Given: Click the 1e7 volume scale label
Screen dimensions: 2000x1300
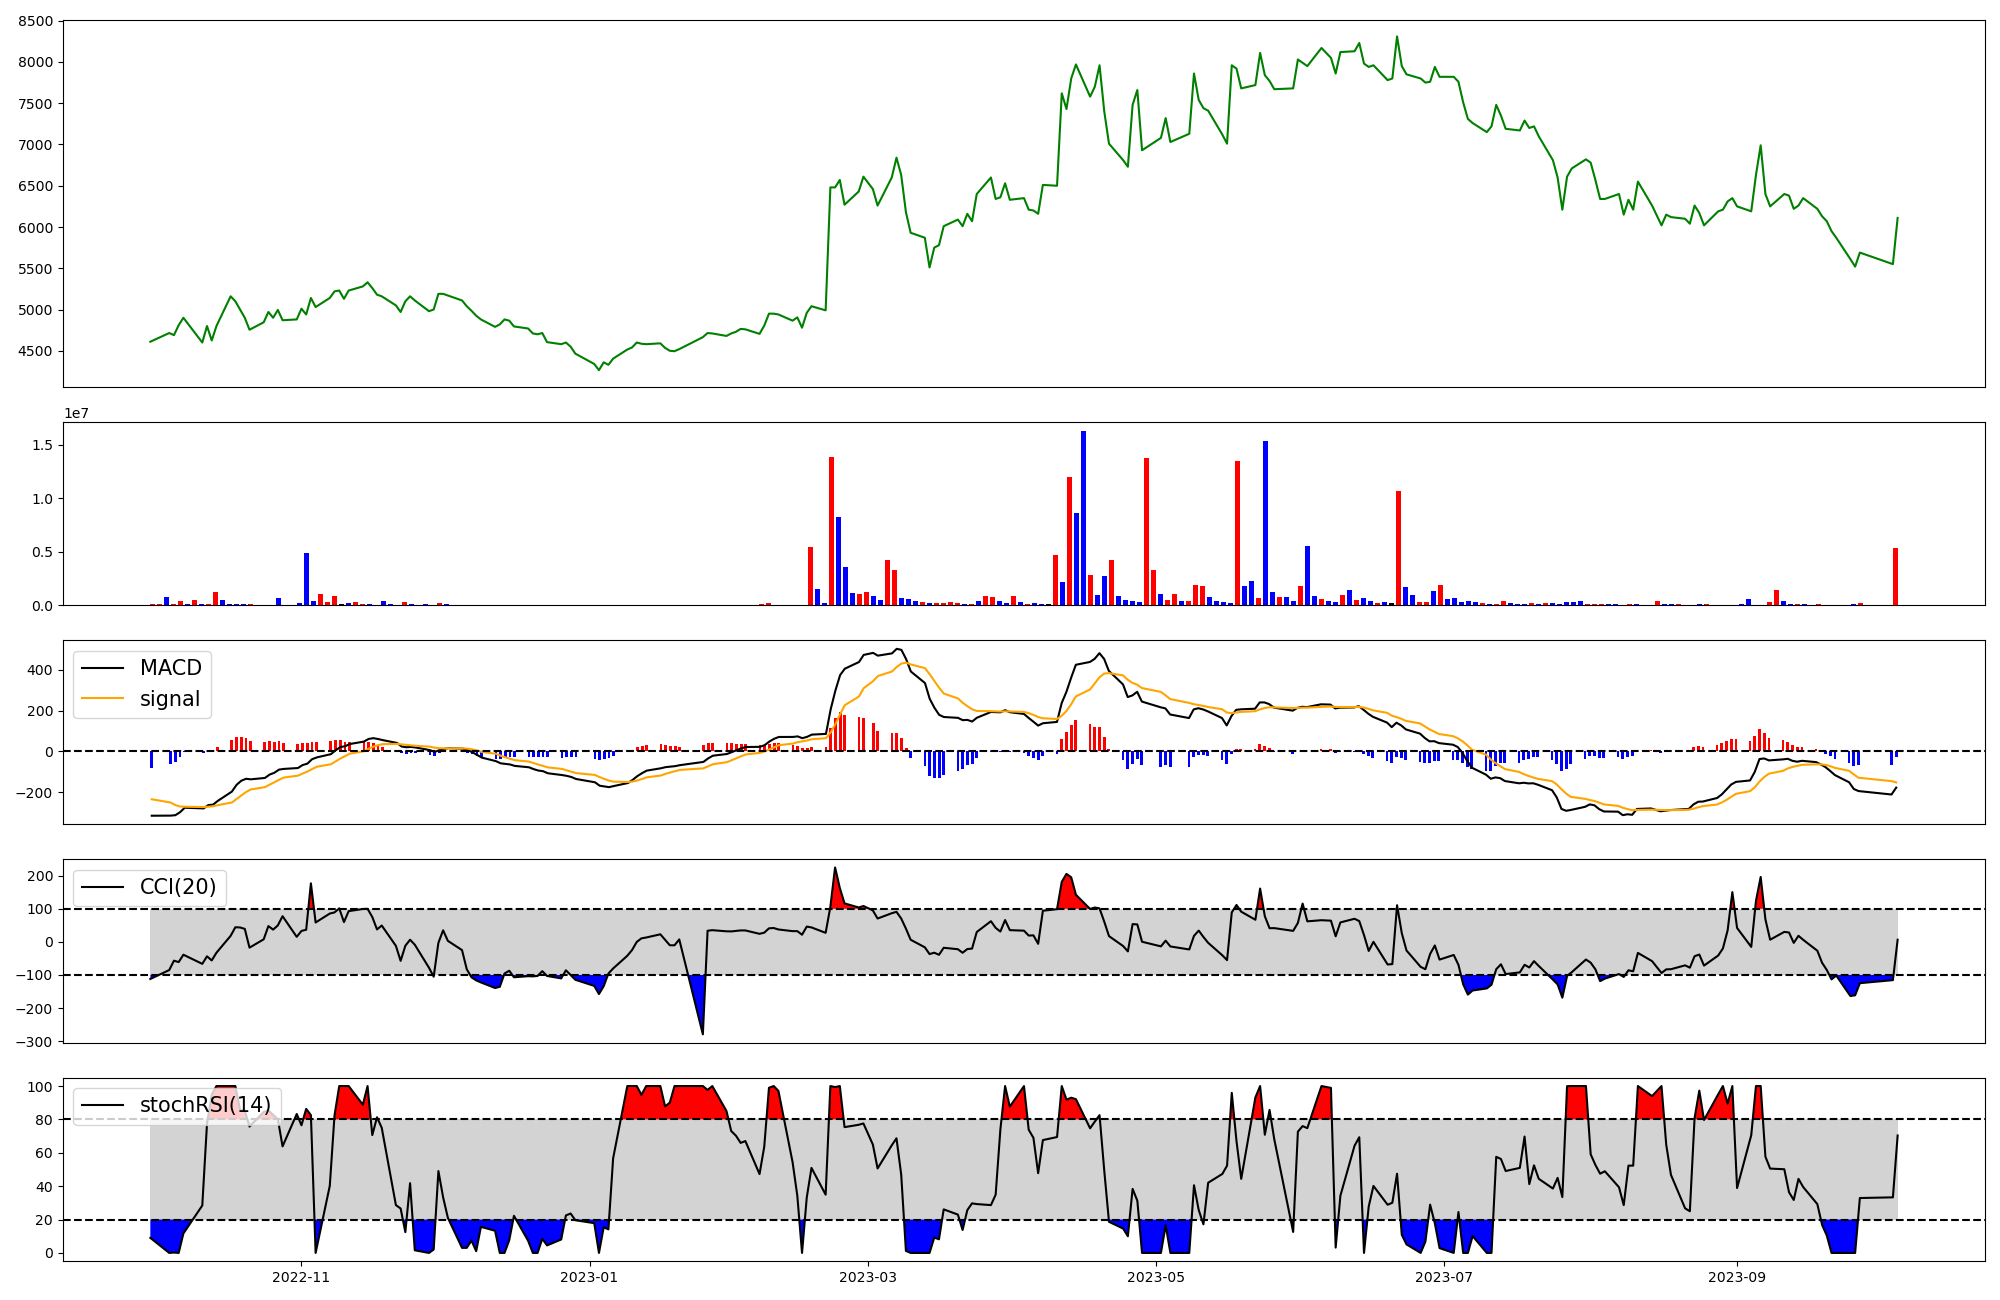Looking at the screenshot, I should (x=76, y=414).
